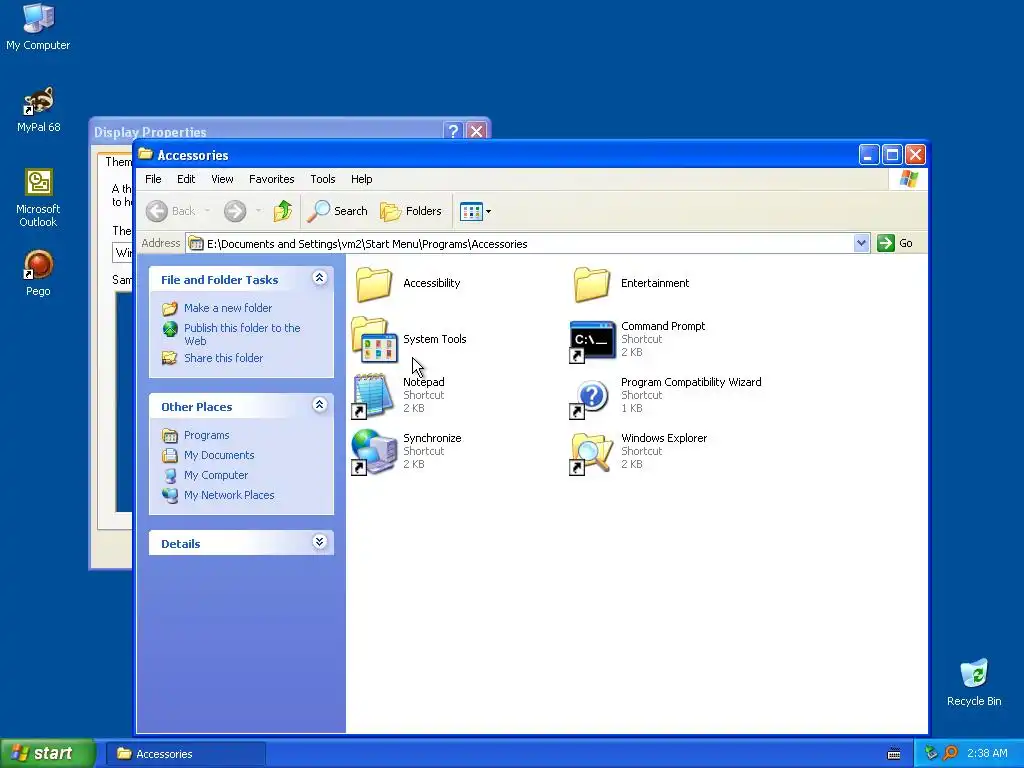This screenshot has width=1024, height=768.
Task: Click the Back navigation button
Action: [170, 211]
